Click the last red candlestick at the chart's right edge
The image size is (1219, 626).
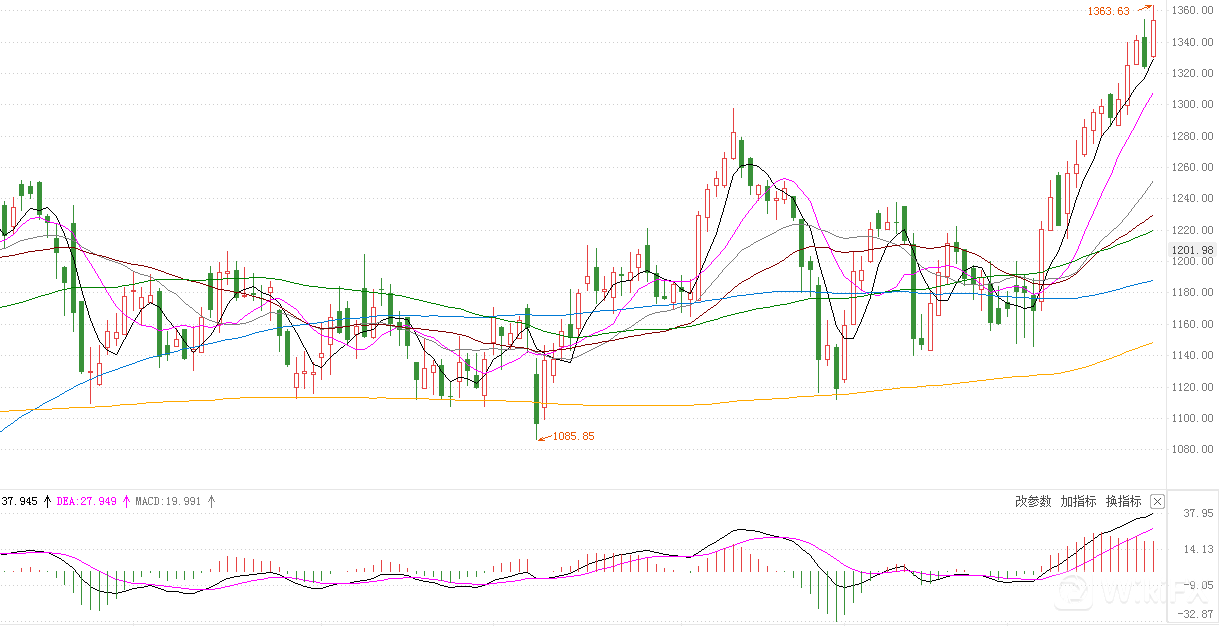click(1153, 38)
